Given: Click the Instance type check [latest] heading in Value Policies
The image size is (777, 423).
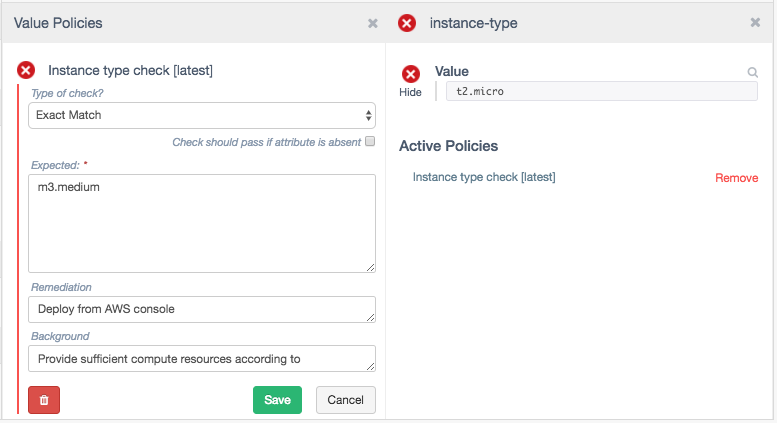Looking at the screenshot, I should pos(130,70).
